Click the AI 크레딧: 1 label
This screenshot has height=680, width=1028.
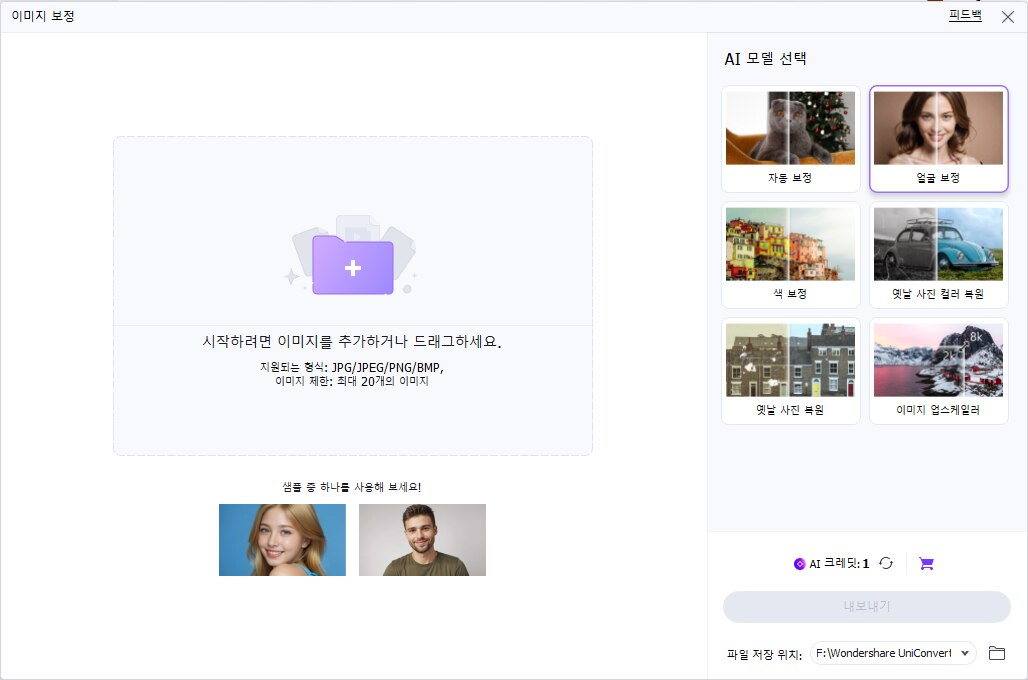point(839,564)
